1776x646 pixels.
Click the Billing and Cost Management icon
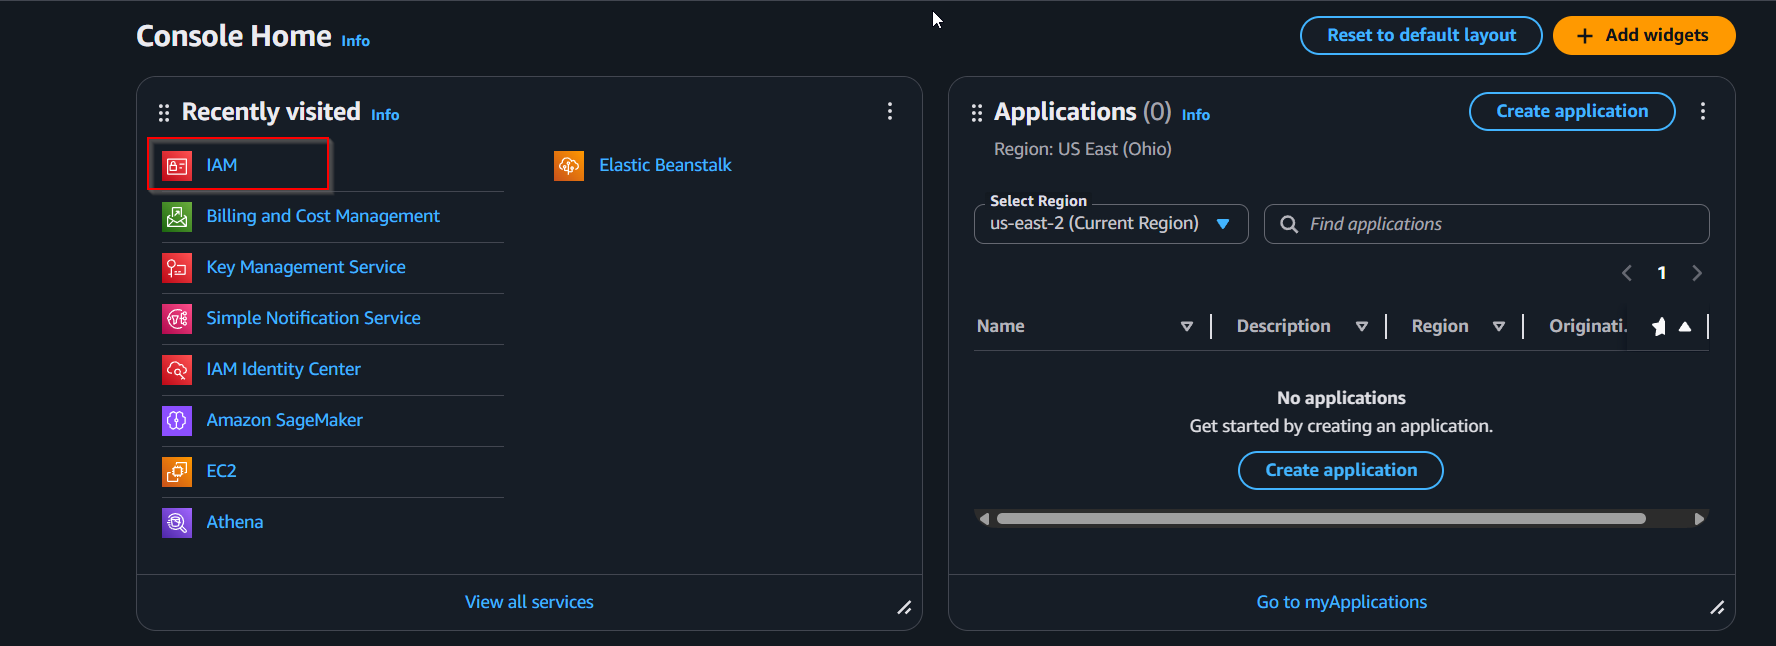pyautogui.click(x=177, y=216)
